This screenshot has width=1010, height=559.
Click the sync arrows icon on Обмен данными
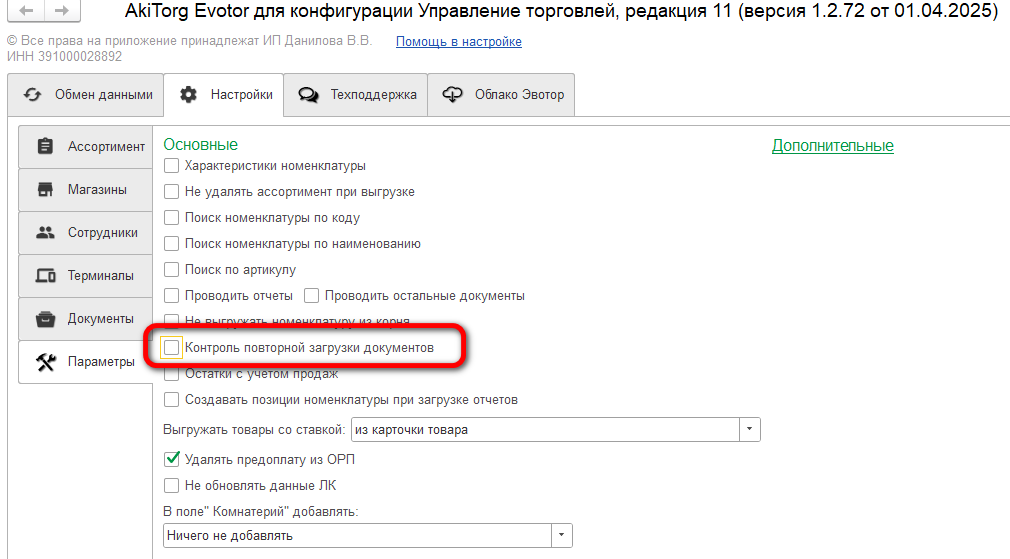tap(32, 95)
